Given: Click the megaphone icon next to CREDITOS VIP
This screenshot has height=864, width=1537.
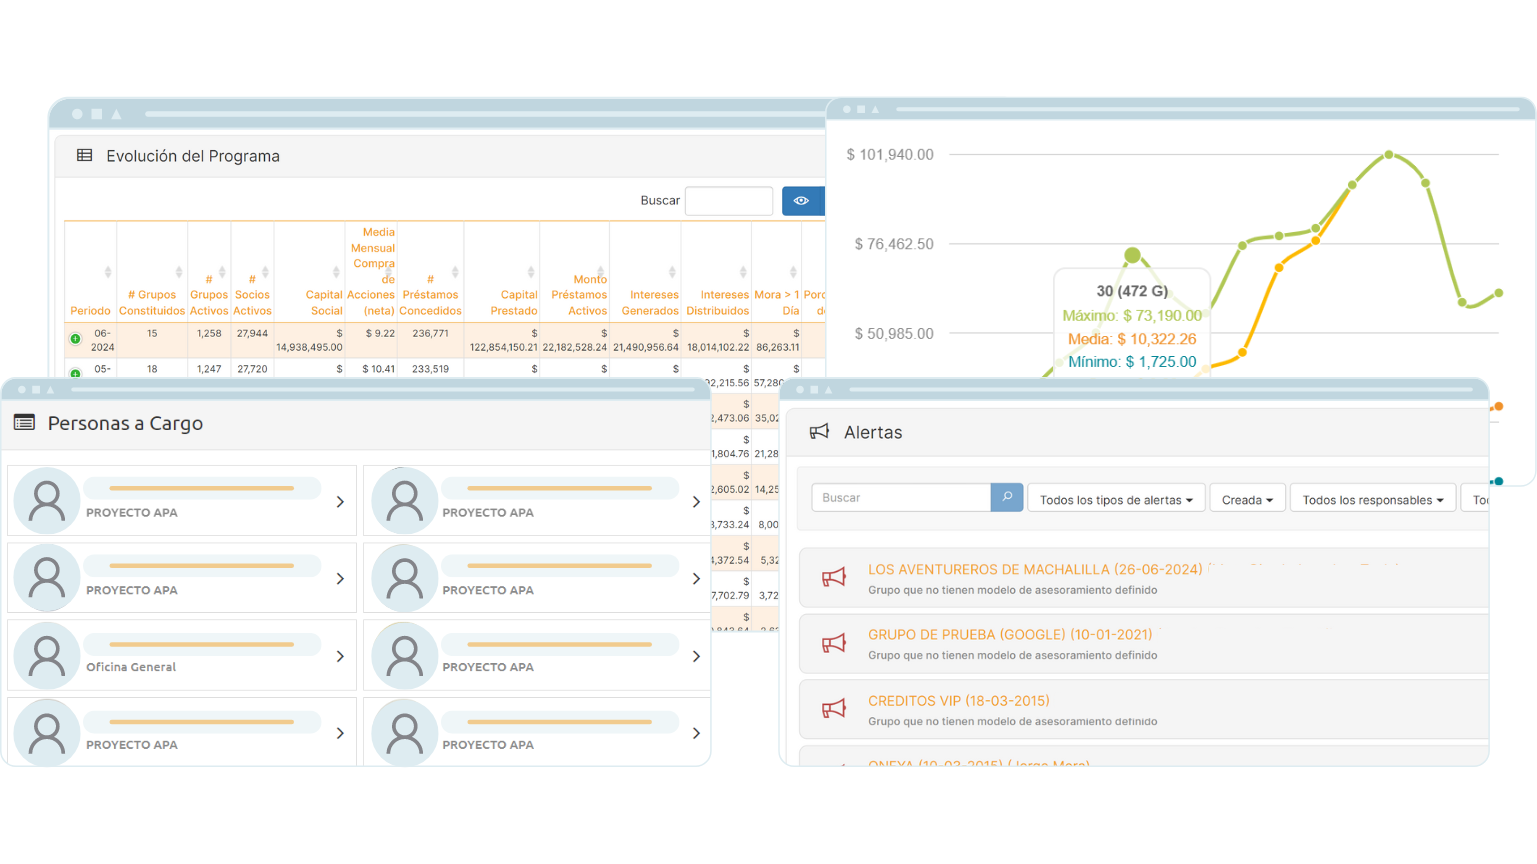Looking at the screenshot, I should pos(835,708).
